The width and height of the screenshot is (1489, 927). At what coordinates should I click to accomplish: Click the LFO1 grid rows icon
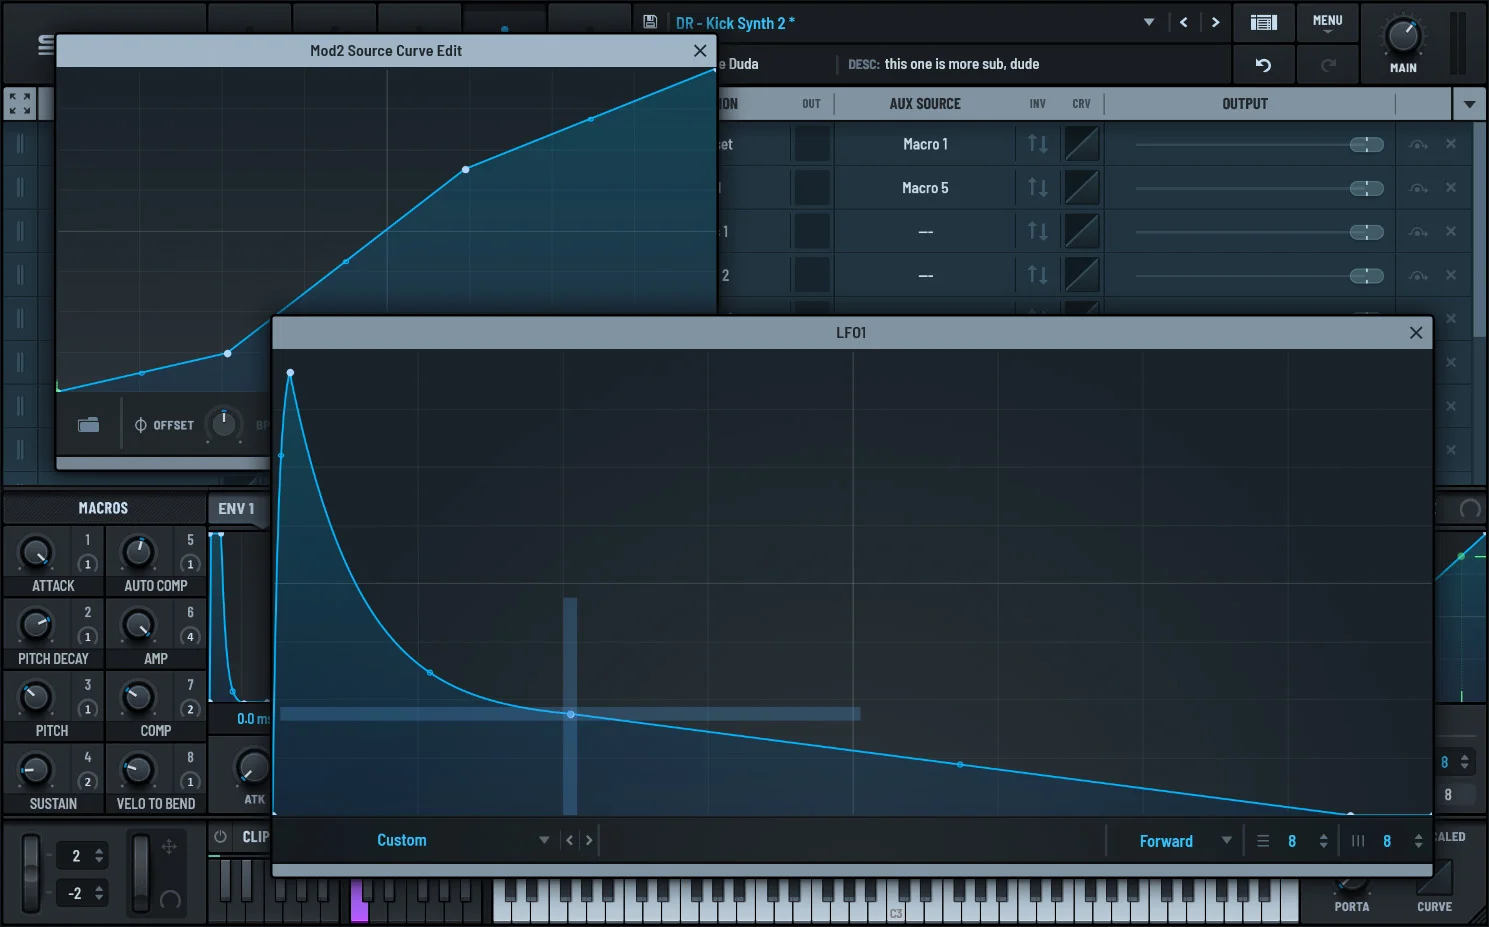click(x=1263, y=841)
